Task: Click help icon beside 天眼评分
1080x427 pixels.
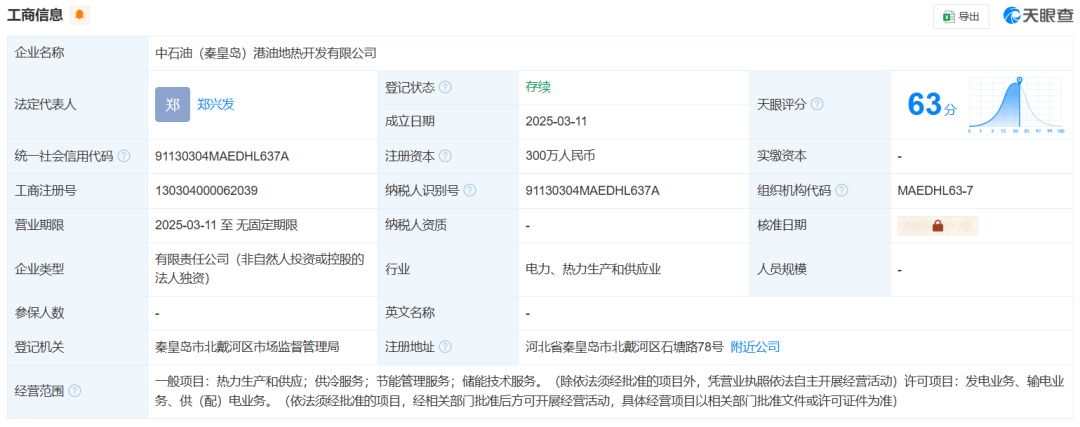Action: (x=818, y=105)
